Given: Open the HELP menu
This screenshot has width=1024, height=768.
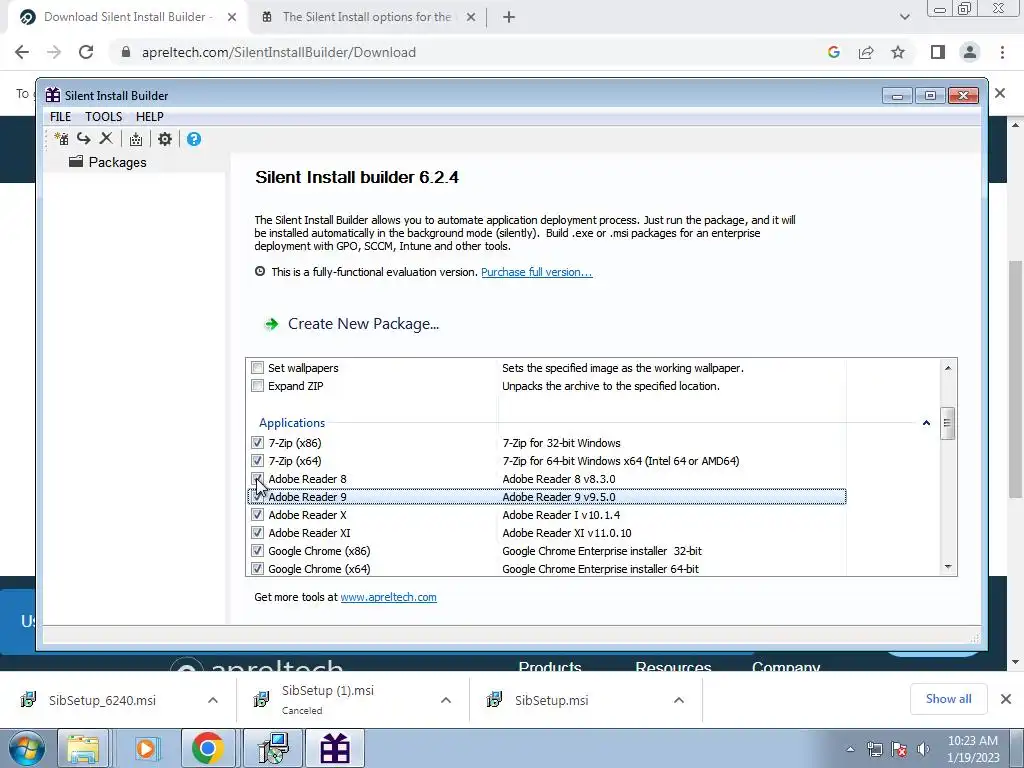Looking at the screenshot, I should tap(150, 116).
